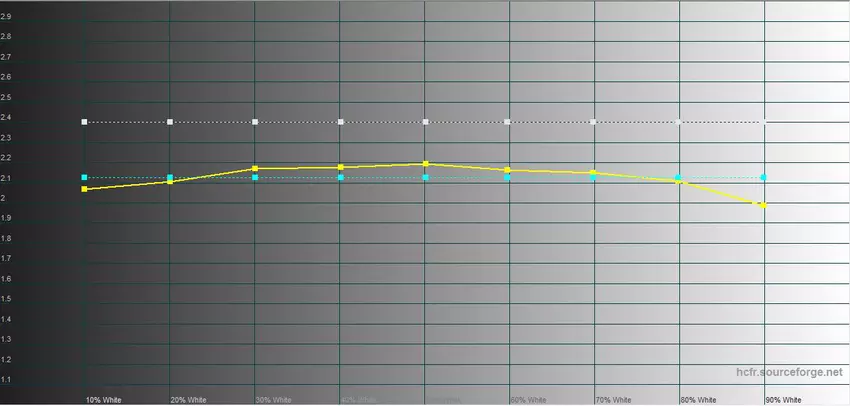The width and height of the screenshot is (850, 406).
Task: Click the "10% White" x-axis label
Action: coord(104,399)
